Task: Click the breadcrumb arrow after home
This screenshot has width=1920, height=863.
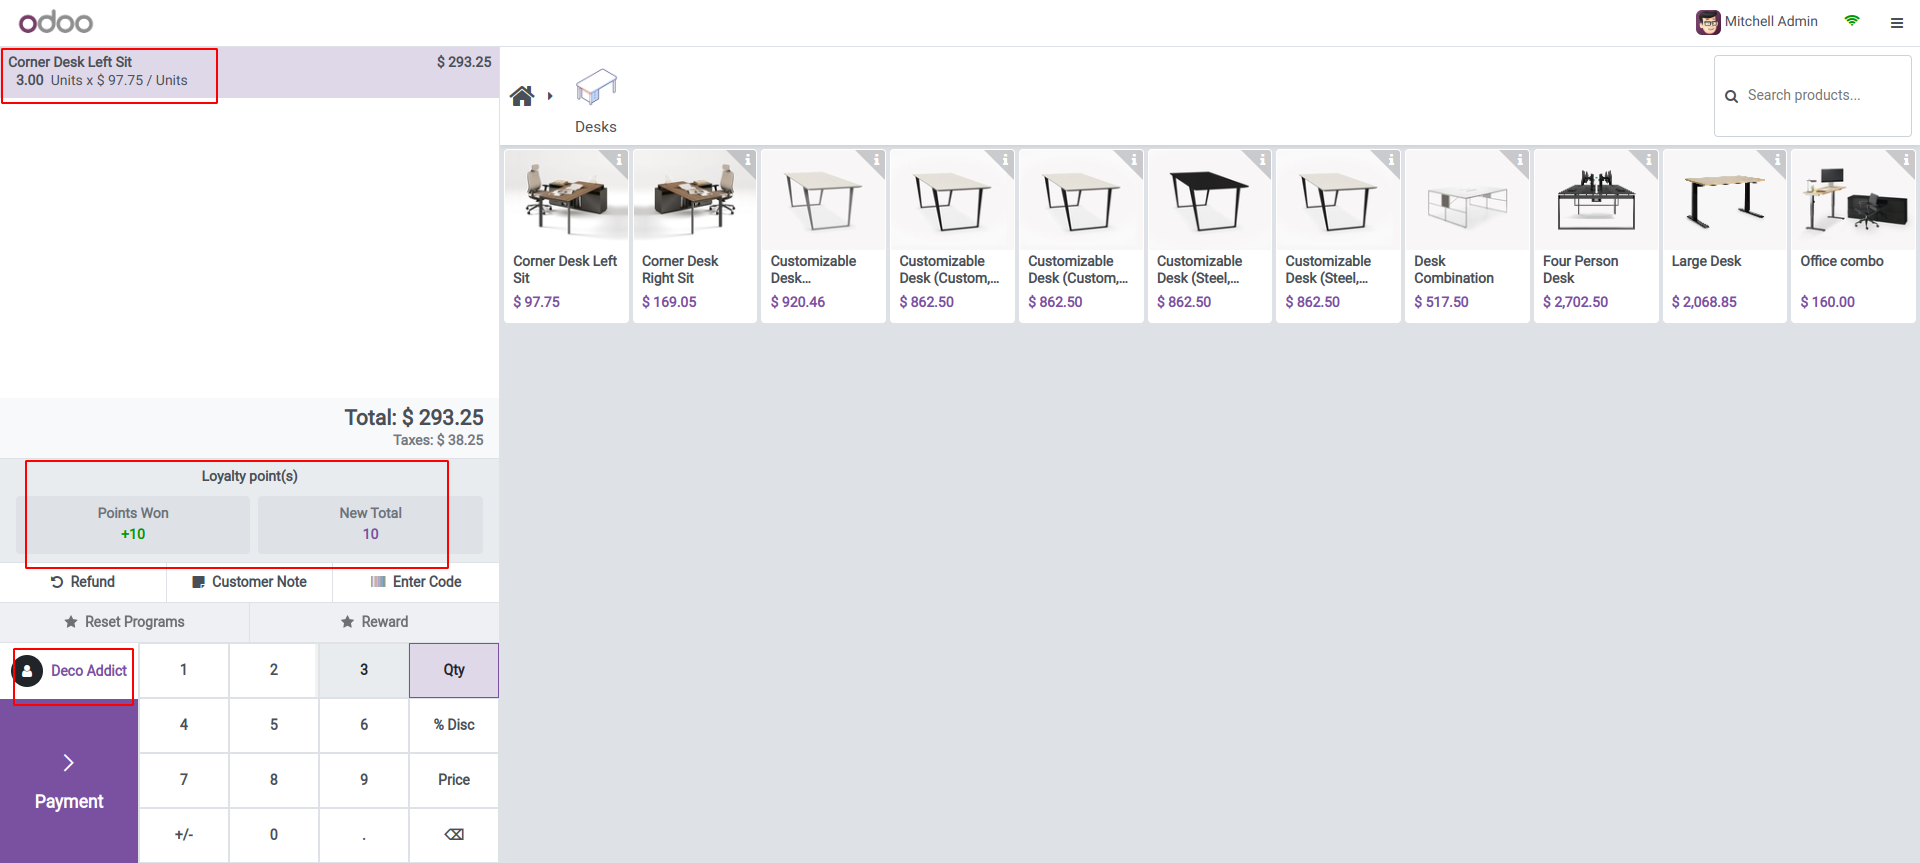Action: coord(550,96)
